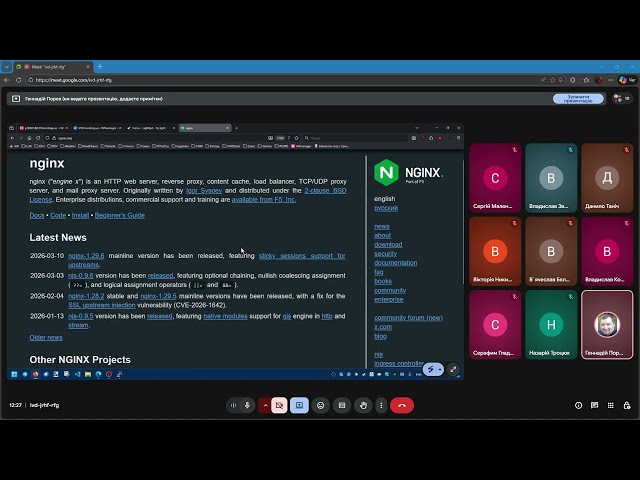
Task: Leave the call with red button
Action: tap(402, 405)
